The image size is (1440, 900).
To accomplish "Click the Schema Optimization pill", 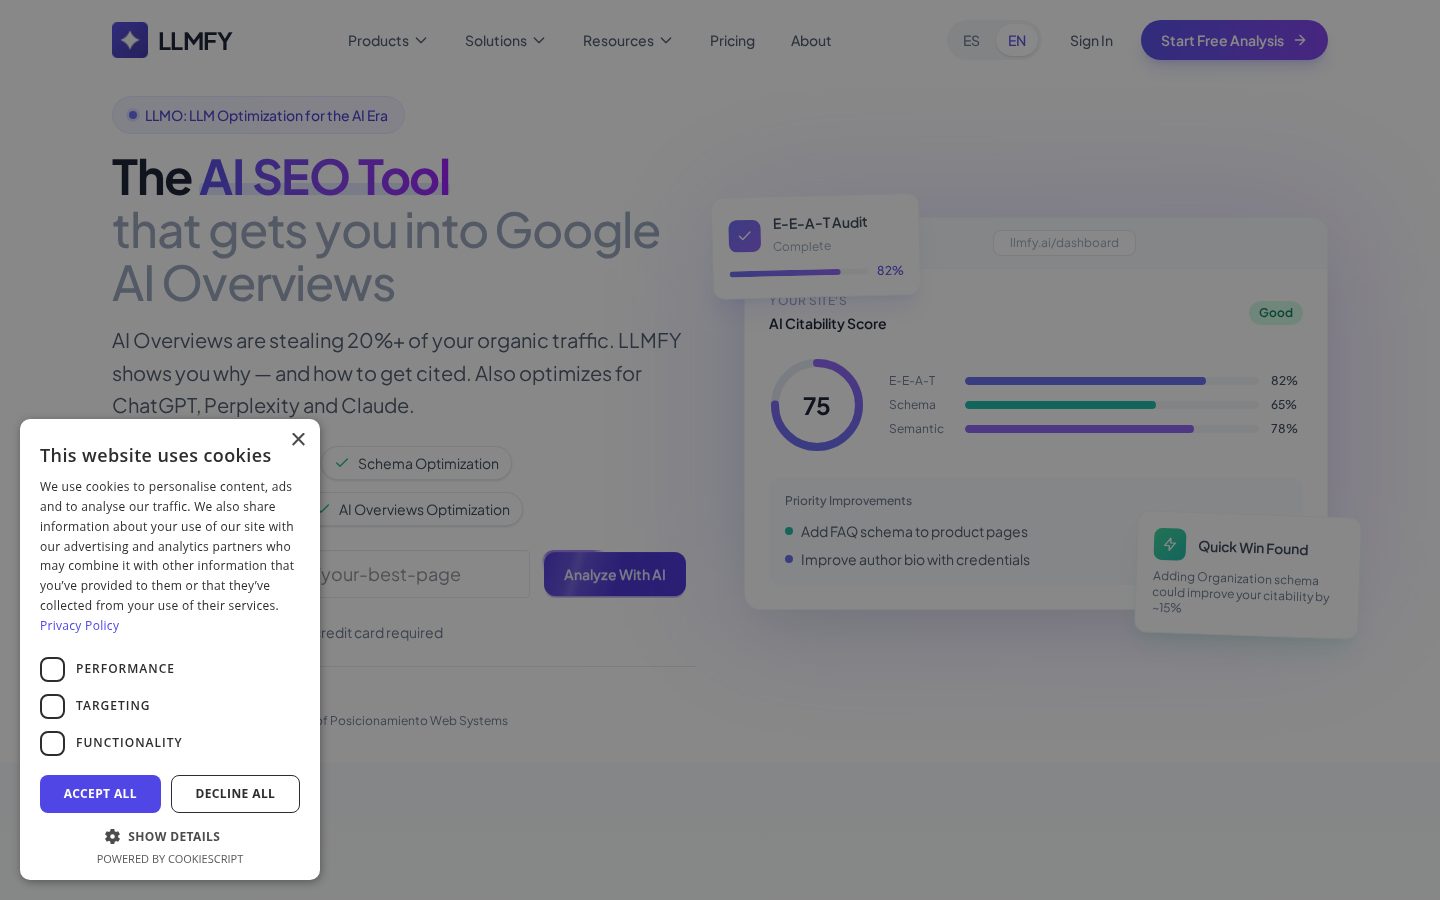I will (416, 464).
